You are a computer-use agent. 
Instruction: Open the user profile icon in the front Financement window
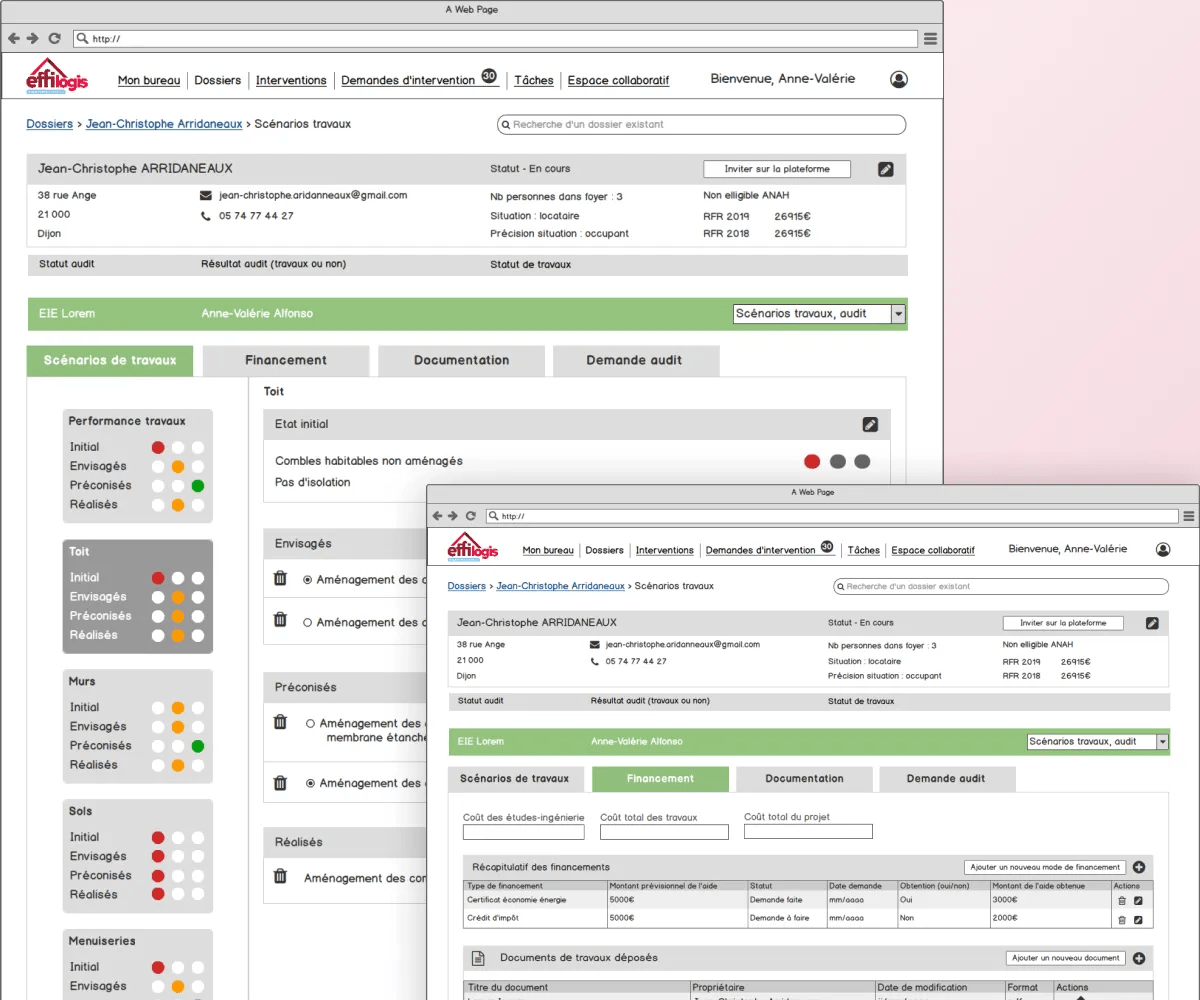pos(1163,549)
